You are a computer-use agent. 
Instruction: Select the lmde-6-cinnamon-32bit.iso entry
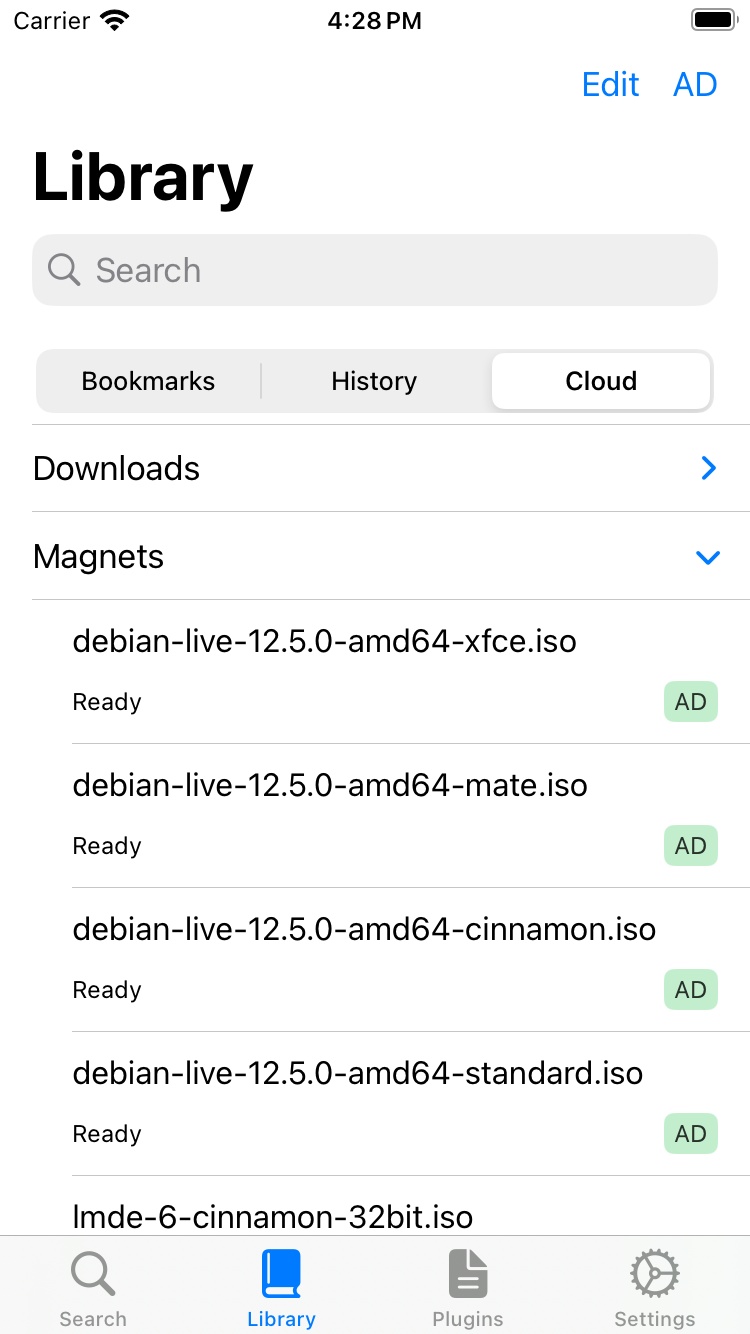pyautogui.click(x=272, y=1217)
